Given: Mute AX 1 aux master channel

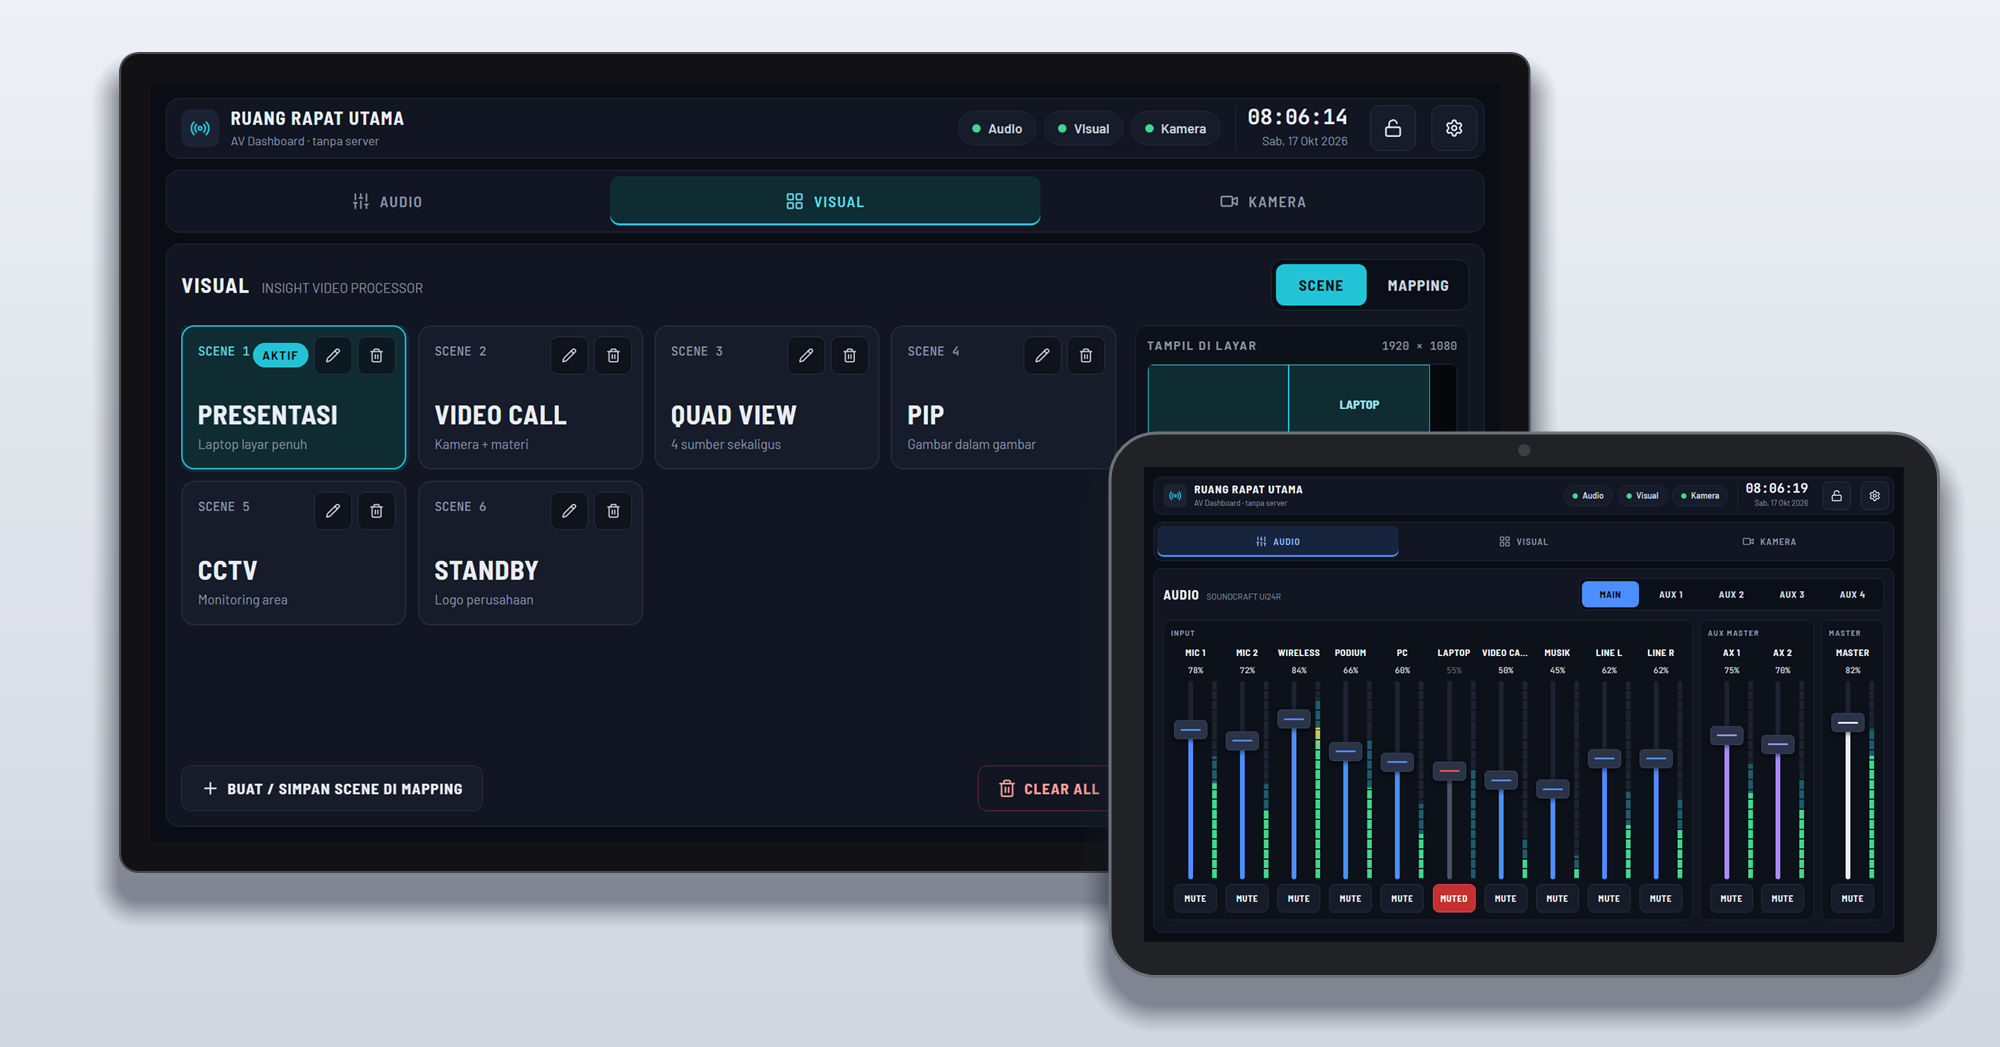Looking at the screenshot, I should [x=1731, y=898].
